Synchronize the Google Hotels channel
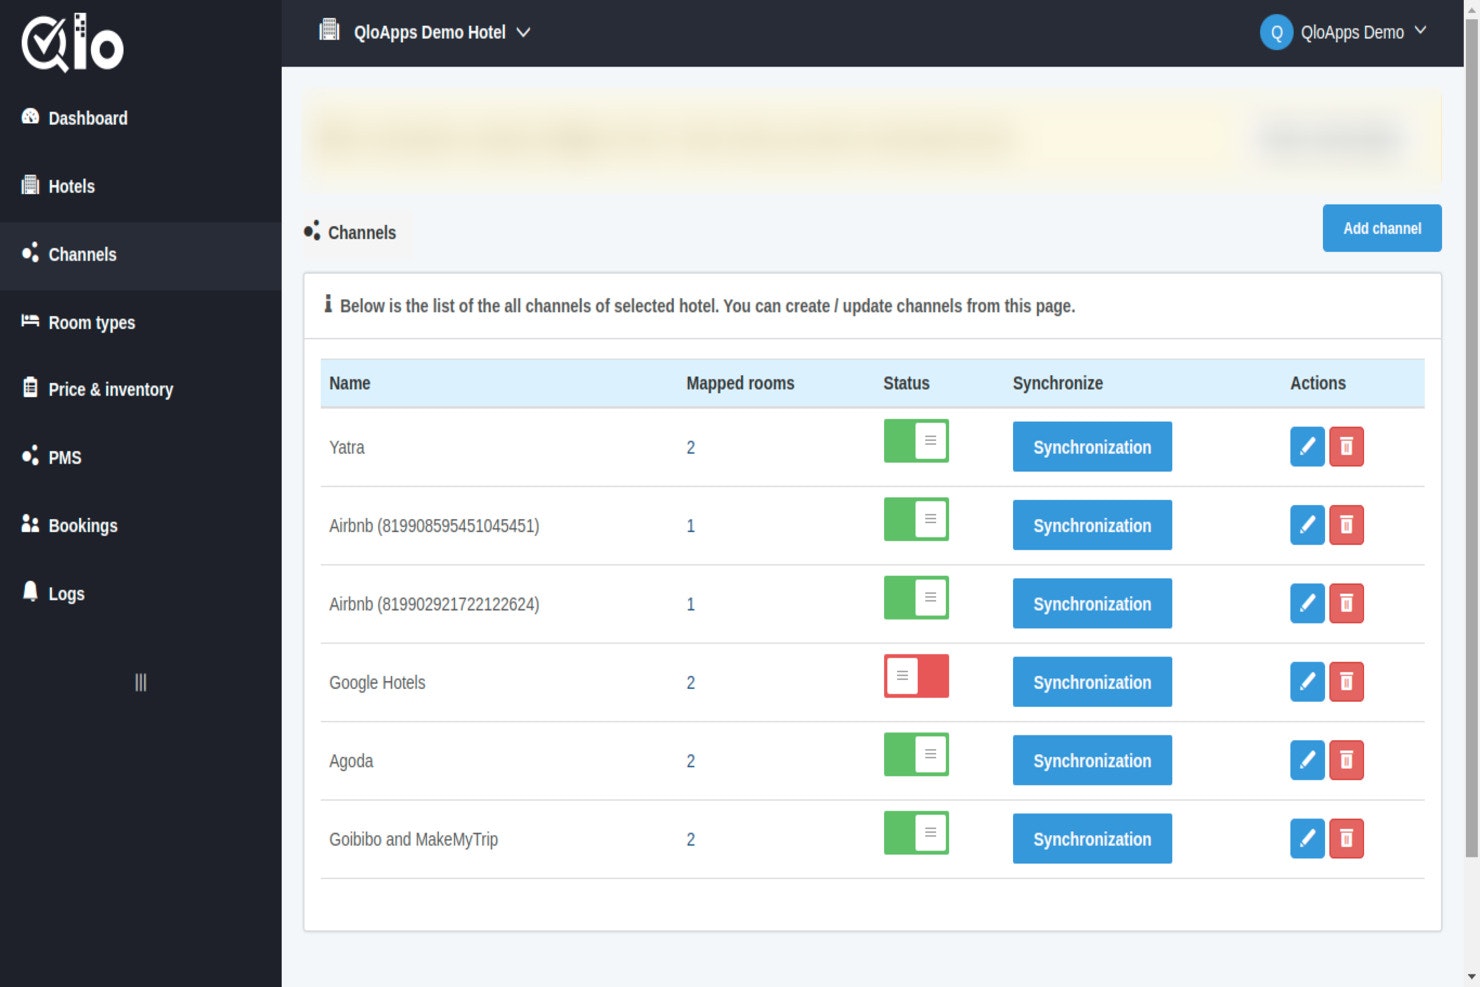Viewport: 1480px width, 987px height. coord(1092,682)
